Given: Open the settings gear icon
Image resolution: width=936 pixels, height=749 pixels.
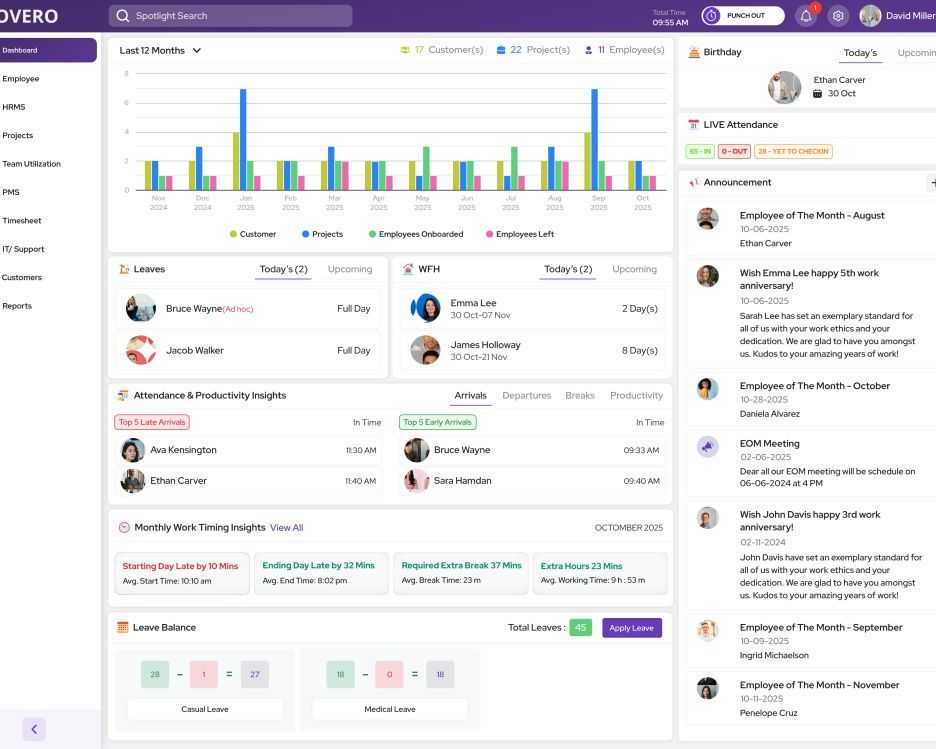Looking at the screenshot, I should point(838,16).
